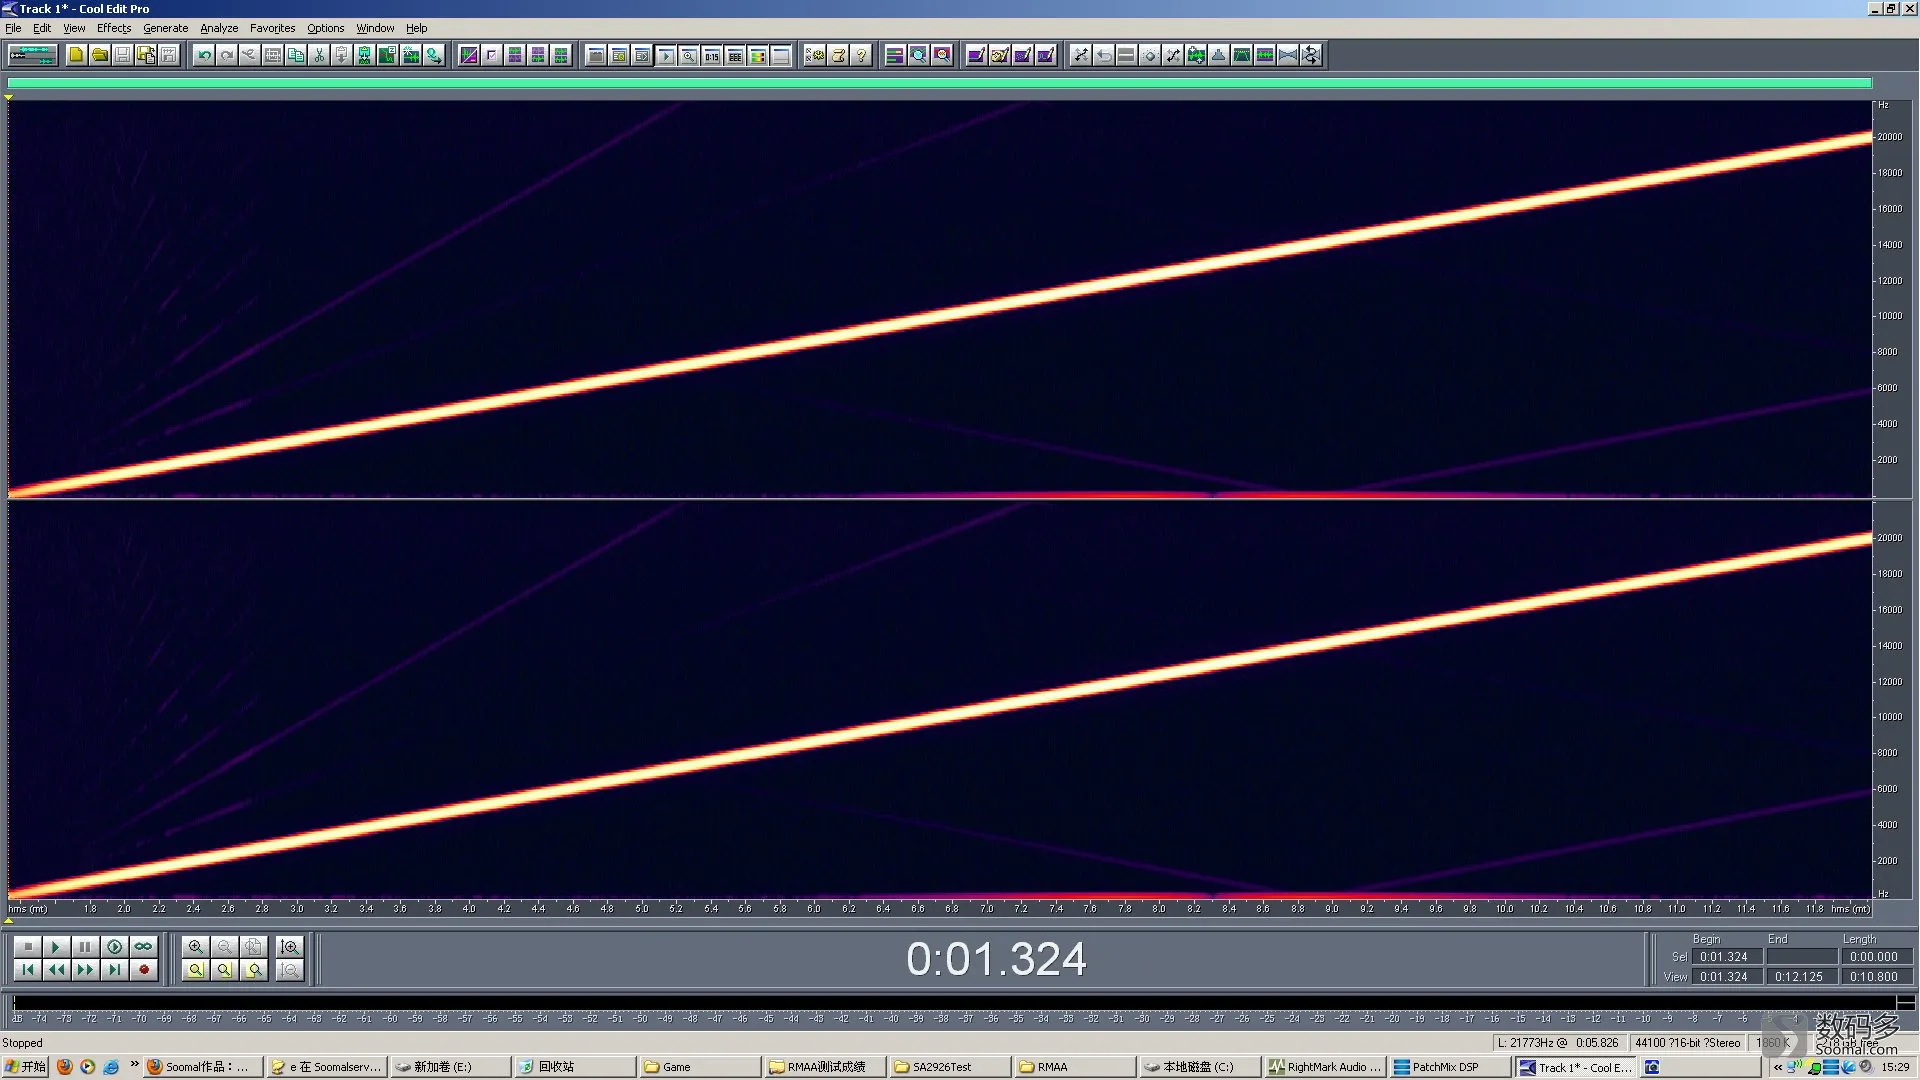Open File menu
The height and width of the screenshot is (1080, 1920).
(13, 28)
